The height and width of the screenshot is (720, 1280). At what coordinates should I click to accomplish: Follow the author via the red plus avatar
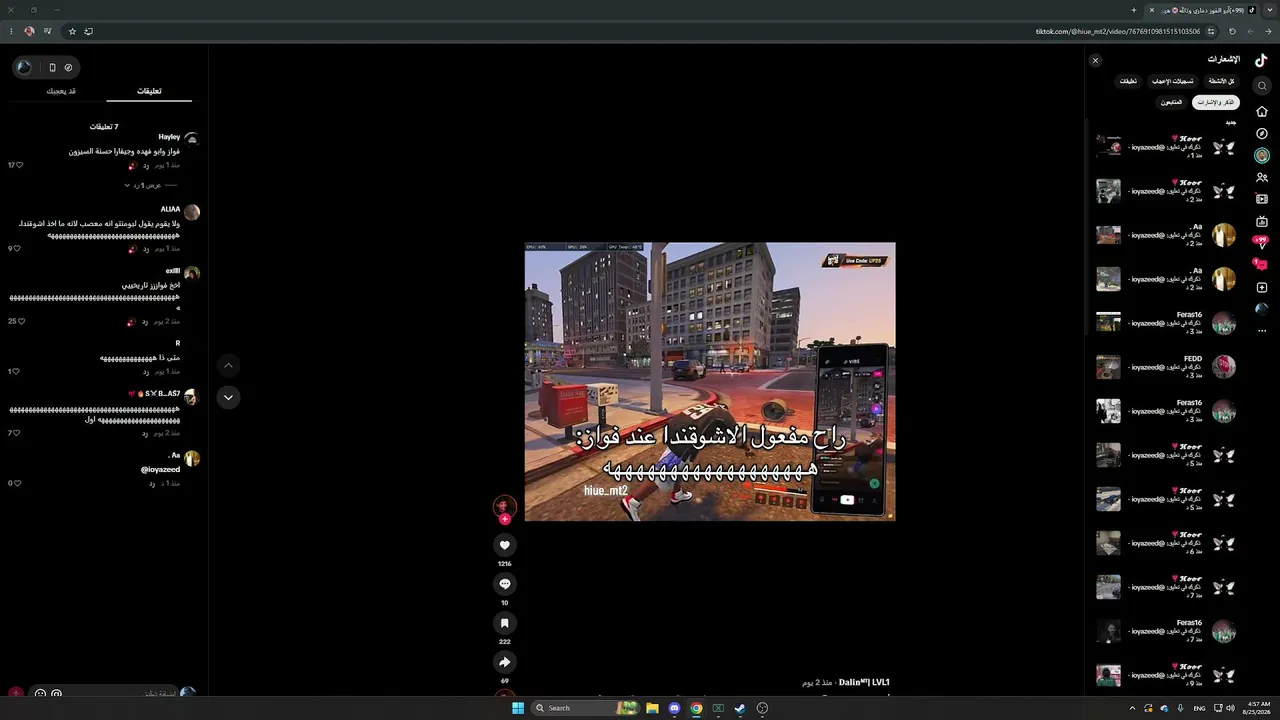click(x=504, y=519)
